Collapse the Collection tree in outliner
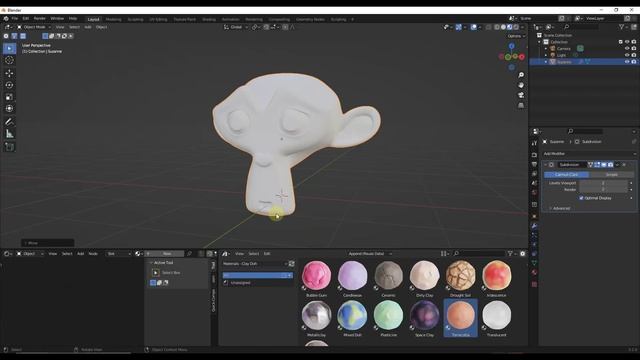The height and width of the screenshot is (360, 640). 539,42
